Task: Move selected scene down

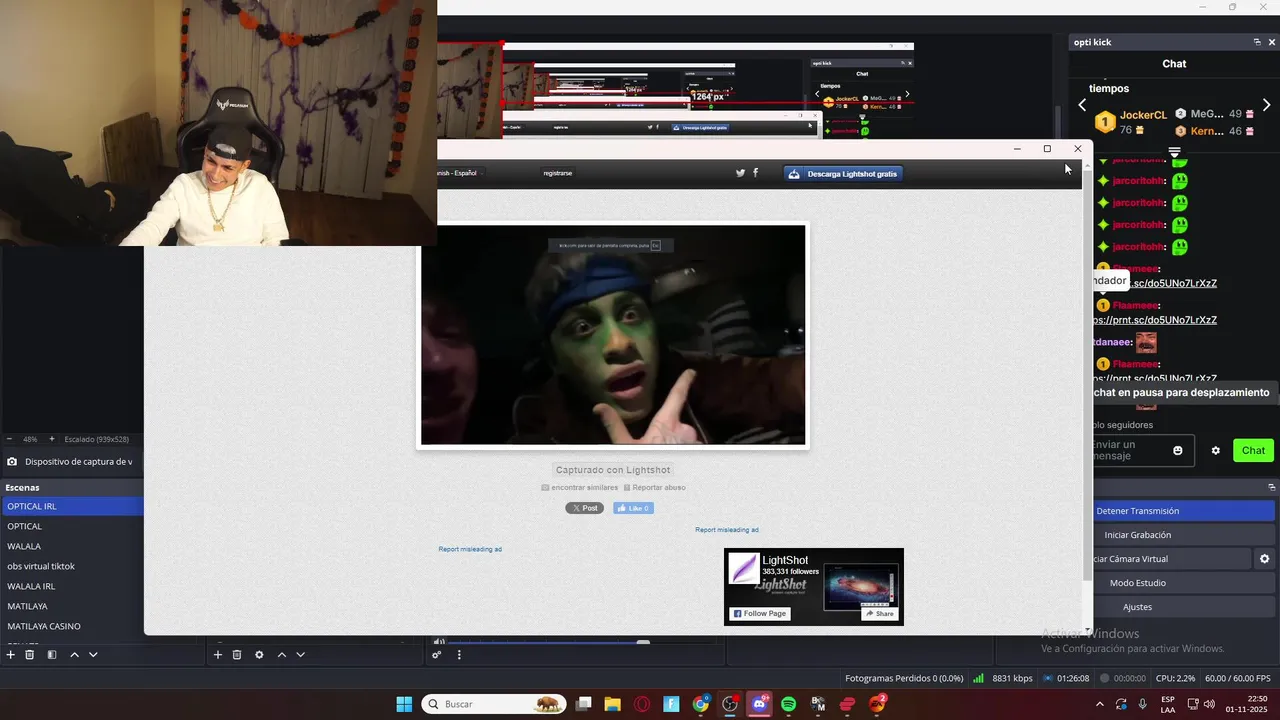Action: click(x=93, y=654)
